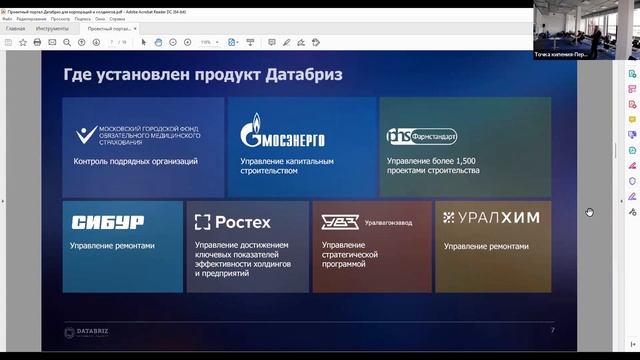Screen dimensions: 640x360
Task: Open the Файл menu
Action: pyautogui.click(x=7, y=19)
